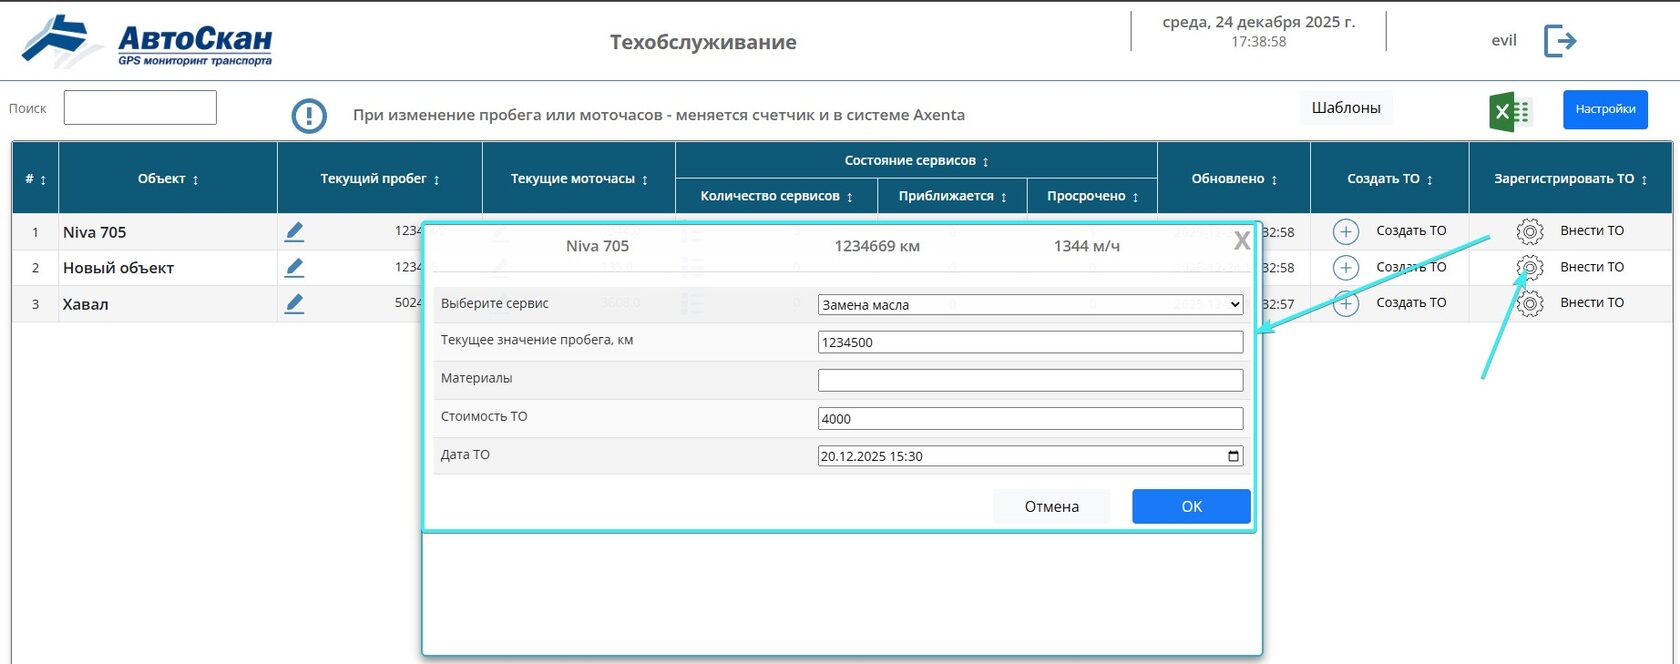Select the Niva 705 object cell
Image resolution: width=1680 pixels, height=664 pixels.
(168, 232)
